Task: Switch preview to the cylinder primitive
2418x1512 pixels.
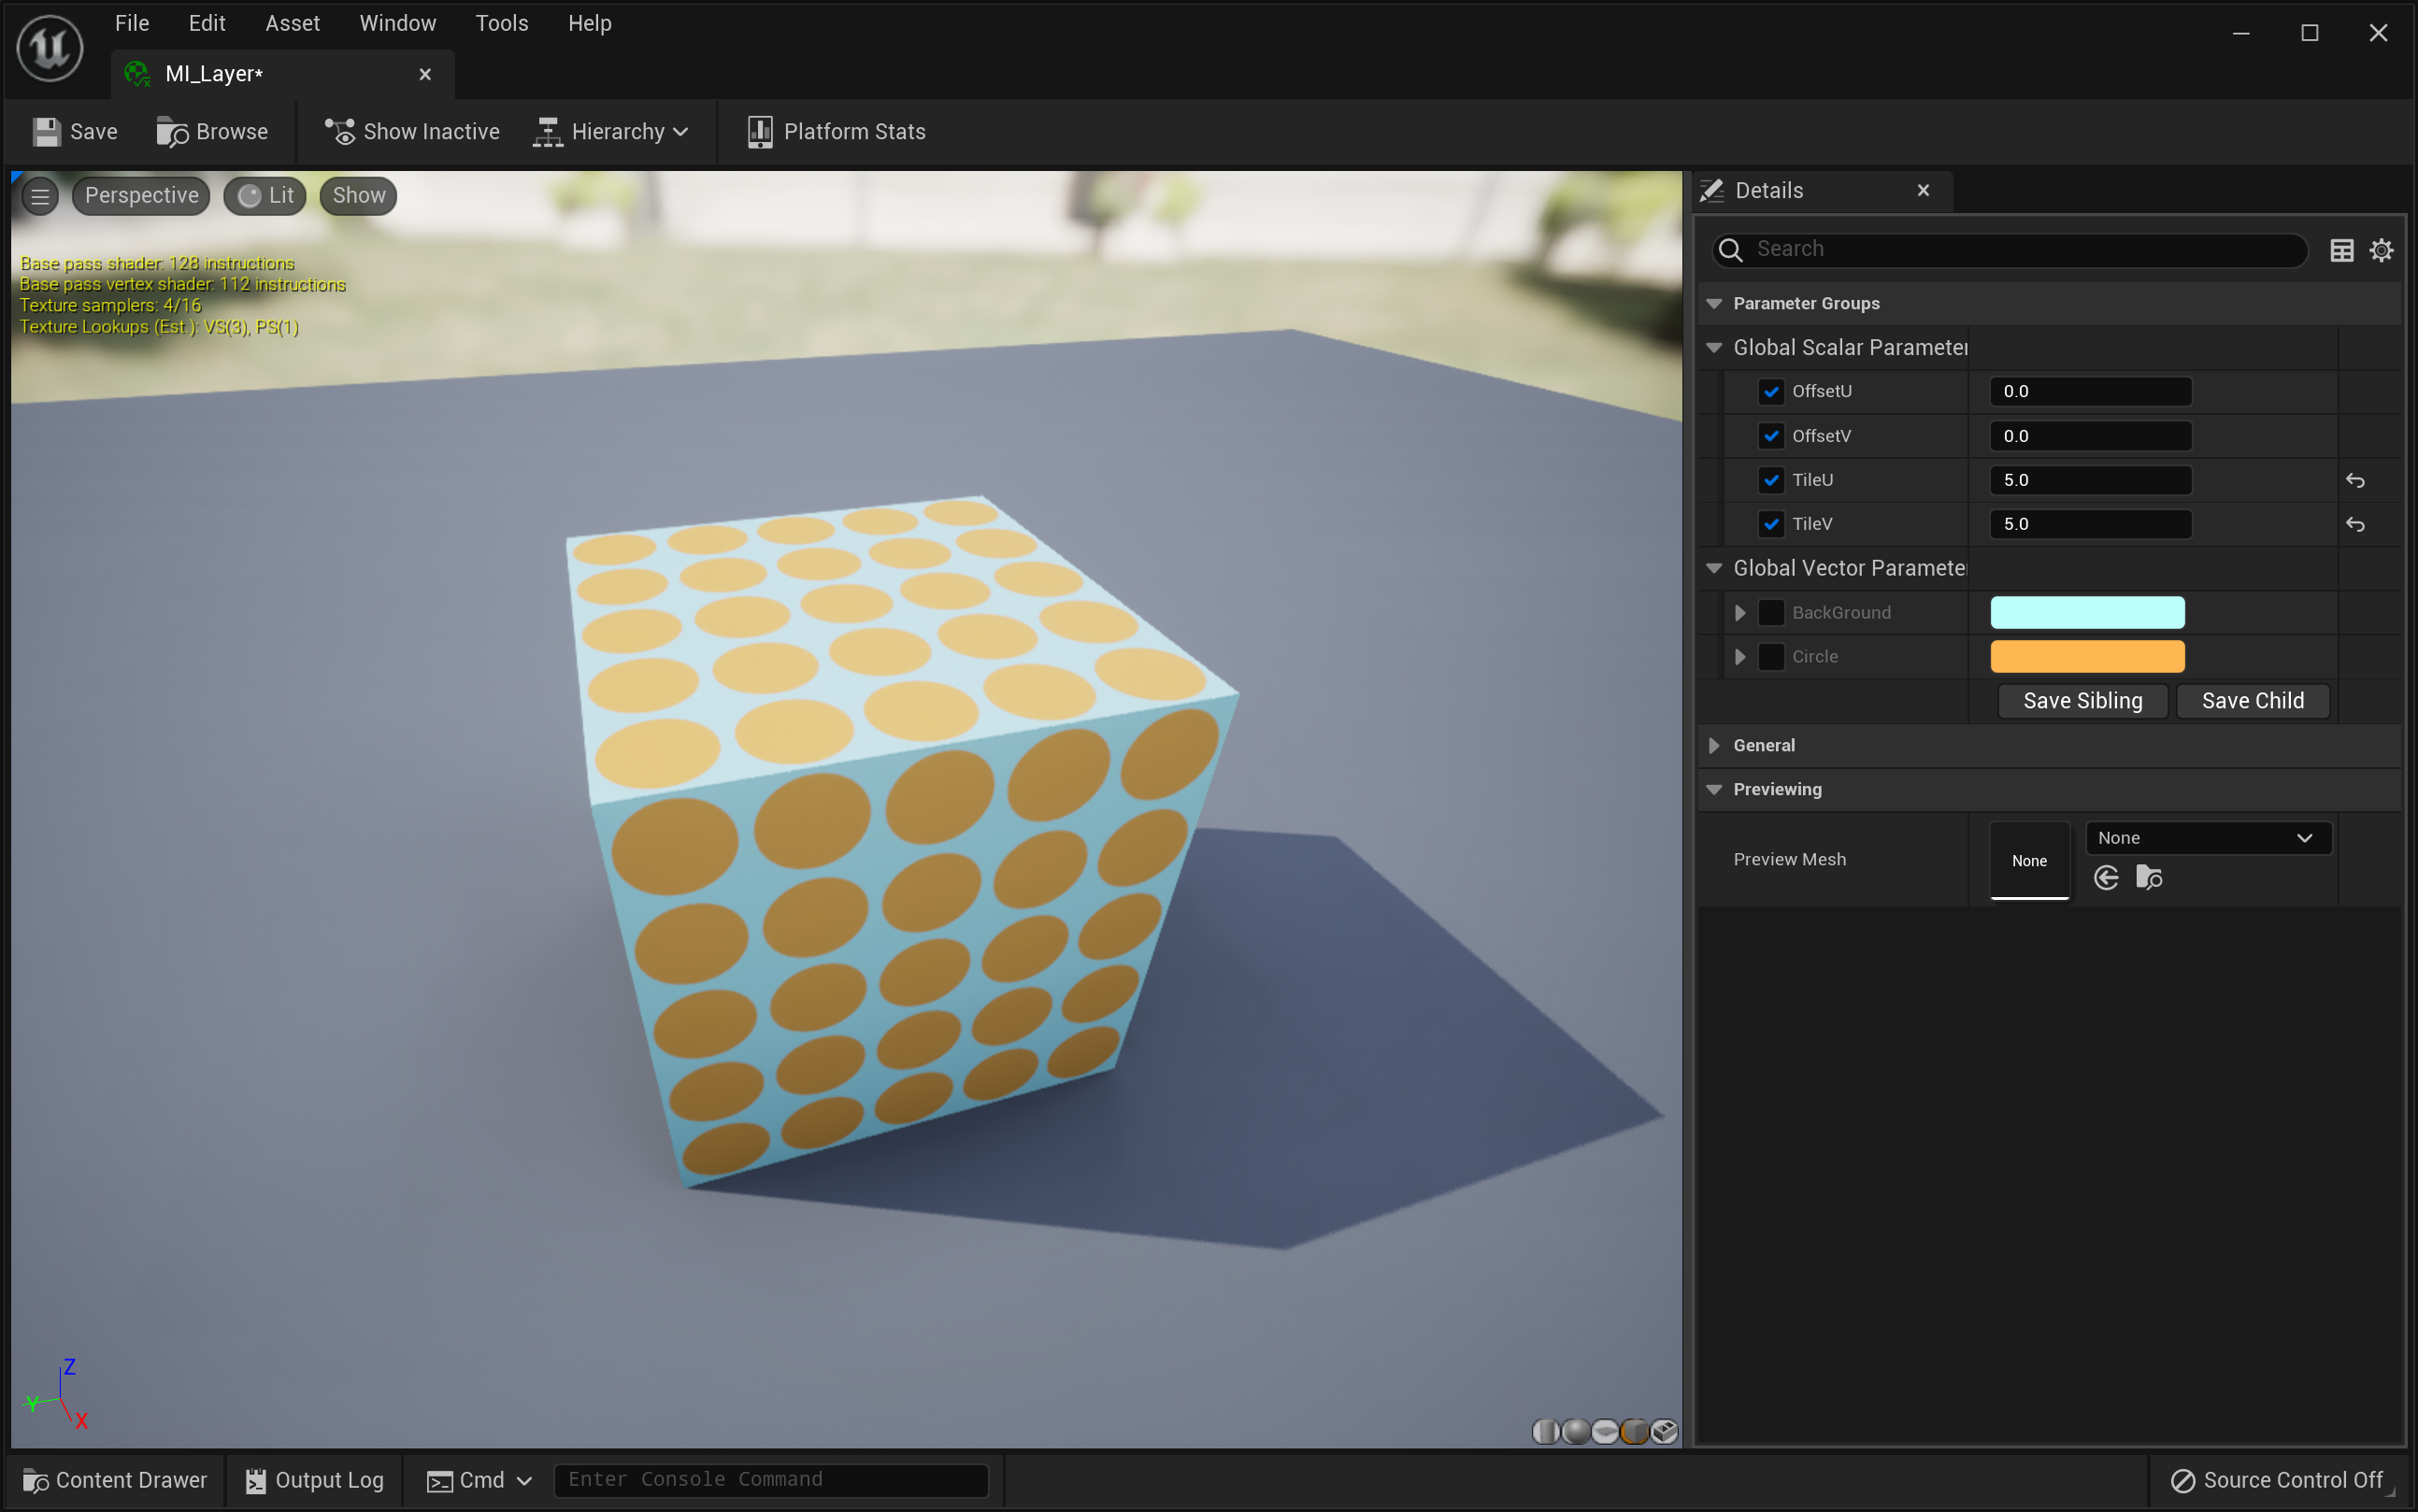Action: point(1545,1431)
